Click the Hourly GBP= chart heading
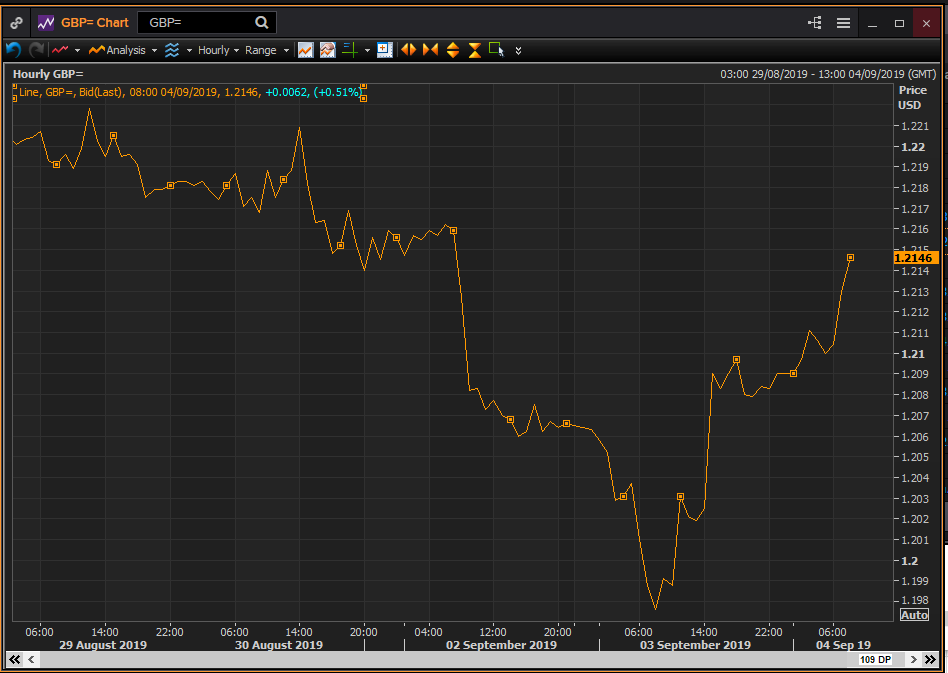Screen dimensions: 948x673 pyautogui.click(x=48, y=74)
